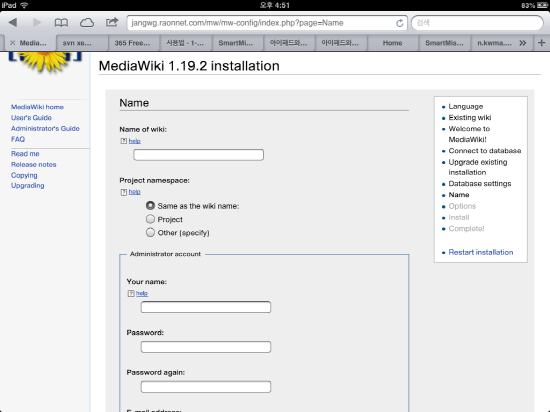Reload the page with refresh icon
550x412 pixels.
click(400, 23)
